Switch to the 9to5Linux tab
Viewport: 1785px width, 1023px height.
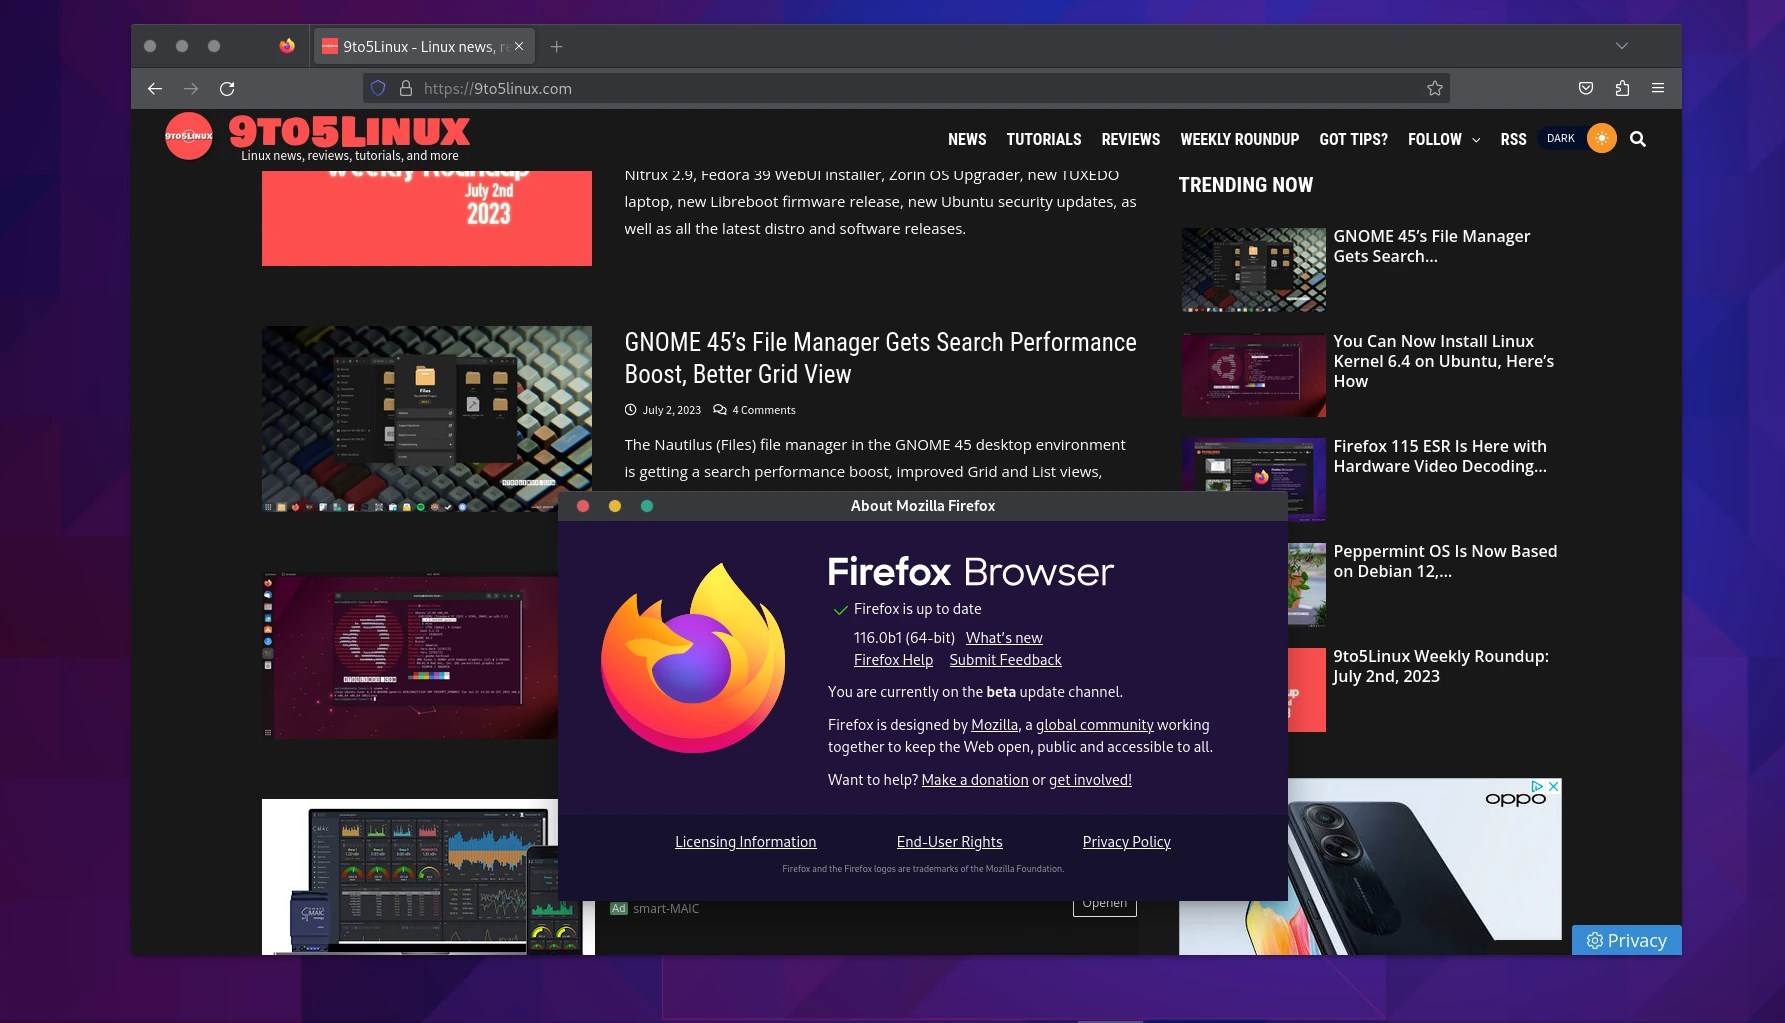click(420, 46)
